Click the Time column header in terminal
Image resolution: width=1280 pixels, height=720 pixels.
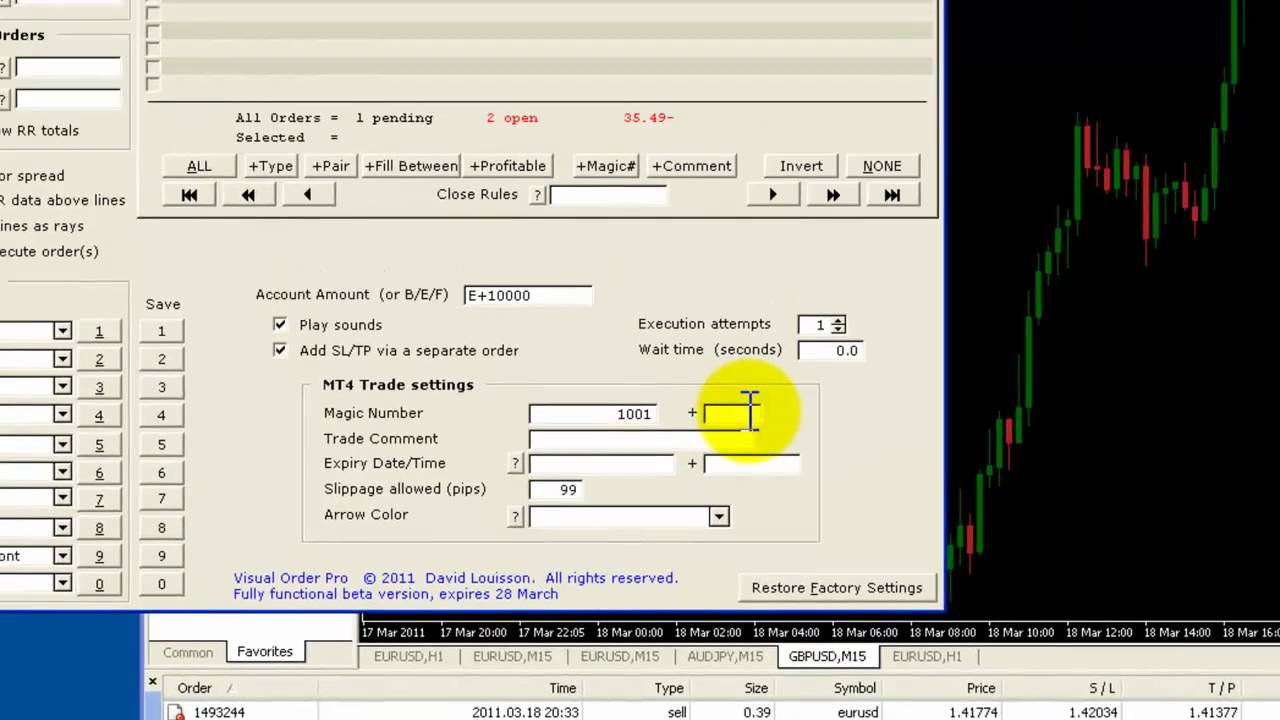tap(562, 688)
